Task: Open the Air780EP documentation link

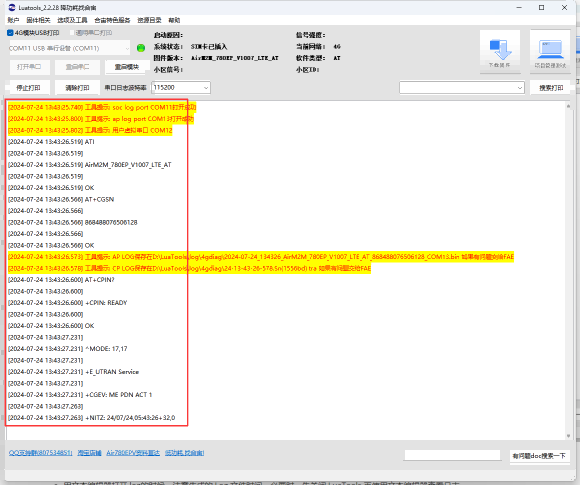Action: (133, 453)
